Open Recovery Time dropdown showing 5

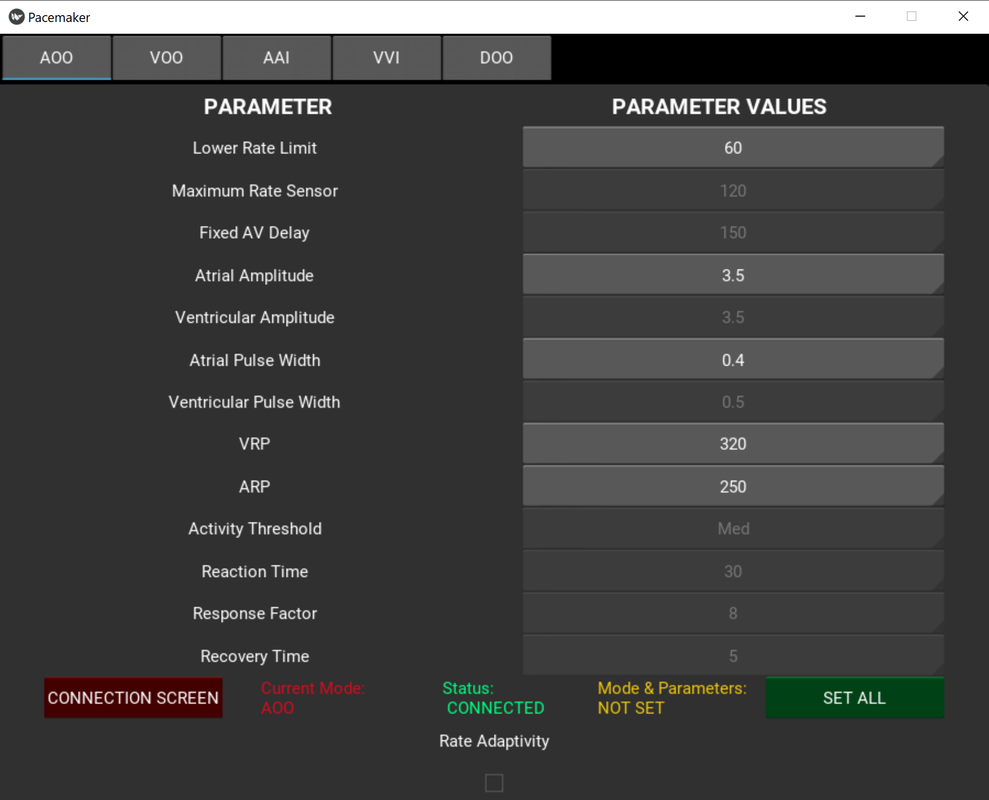coord(733,656)
